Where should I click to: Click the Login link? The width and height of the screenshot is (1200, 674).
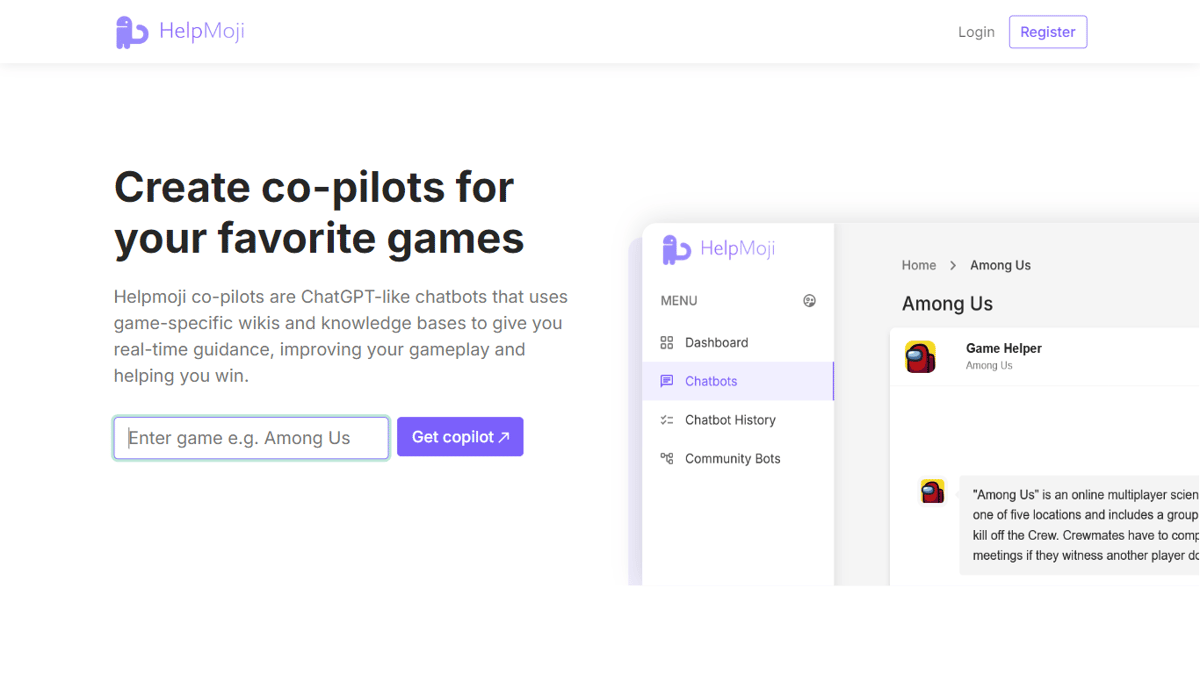click(x=976, y=32)
